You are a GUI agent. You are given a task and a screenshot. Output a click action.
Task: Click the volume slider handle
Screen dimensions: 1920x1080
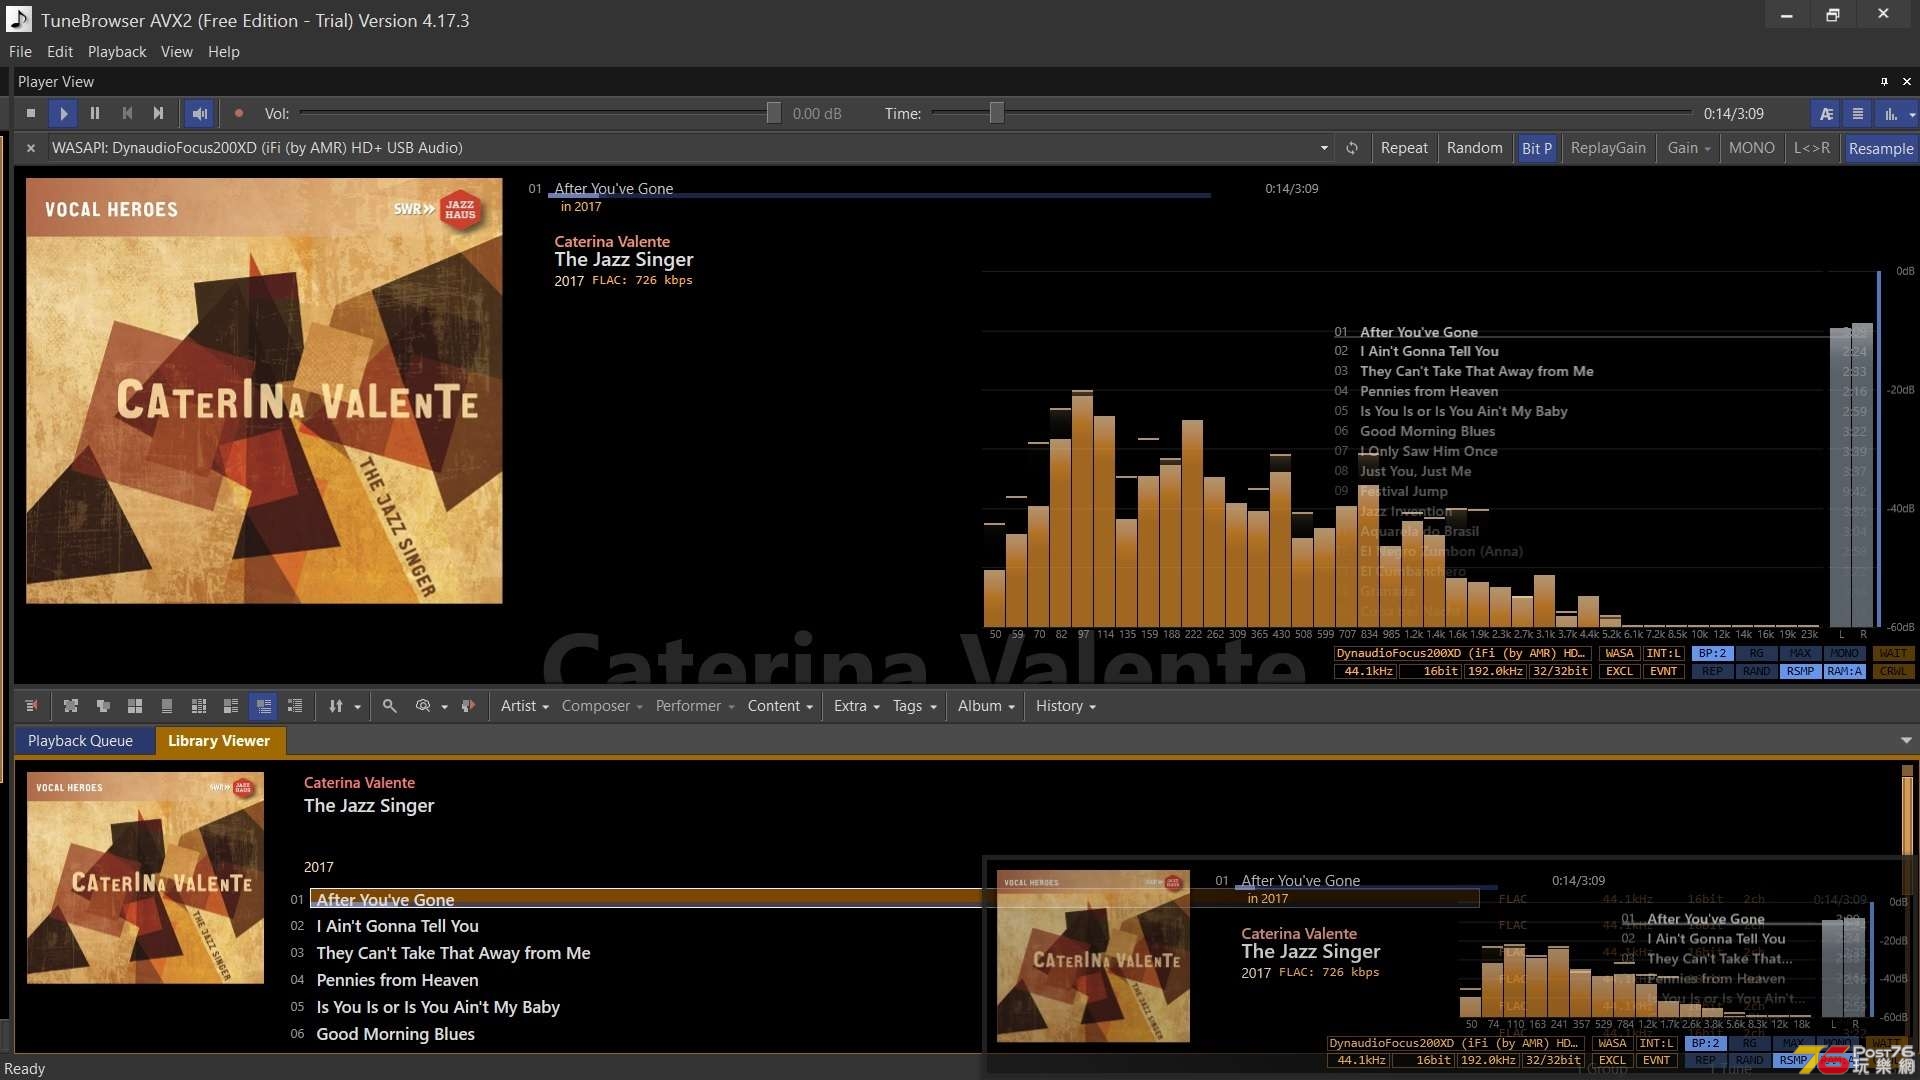point(773,114)
